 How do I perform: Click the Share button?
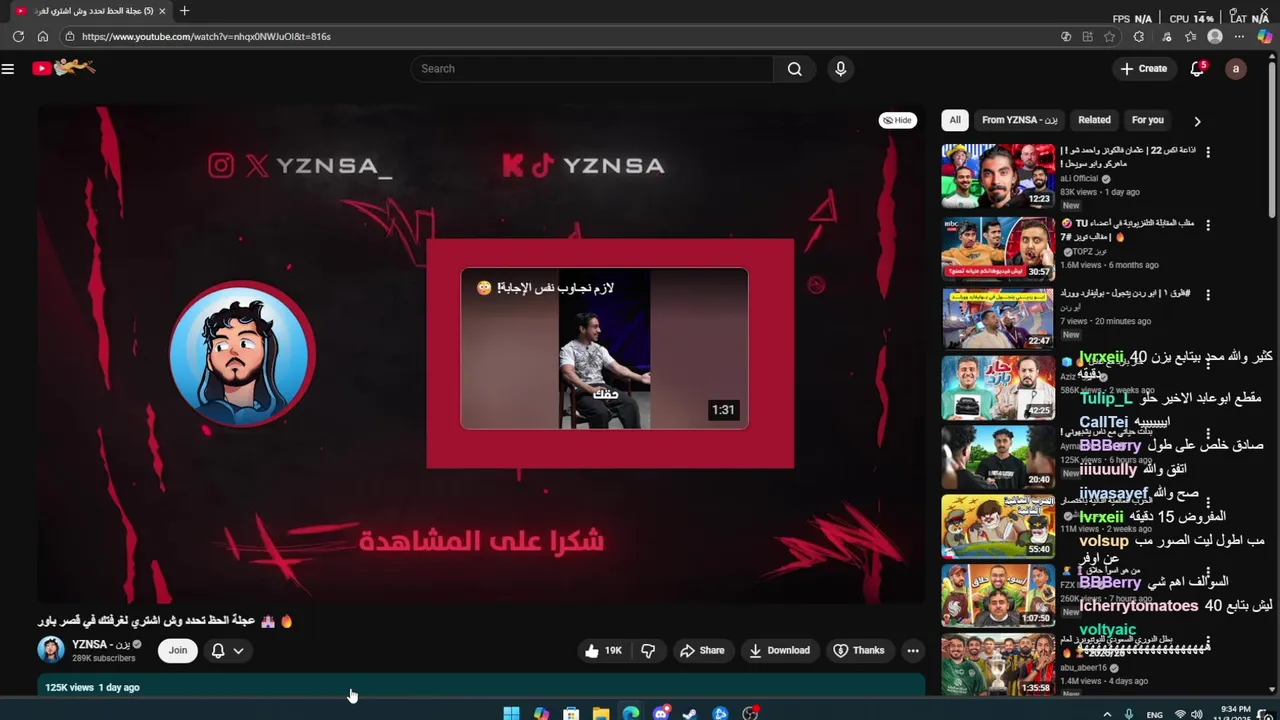click(x=702, y=650)
